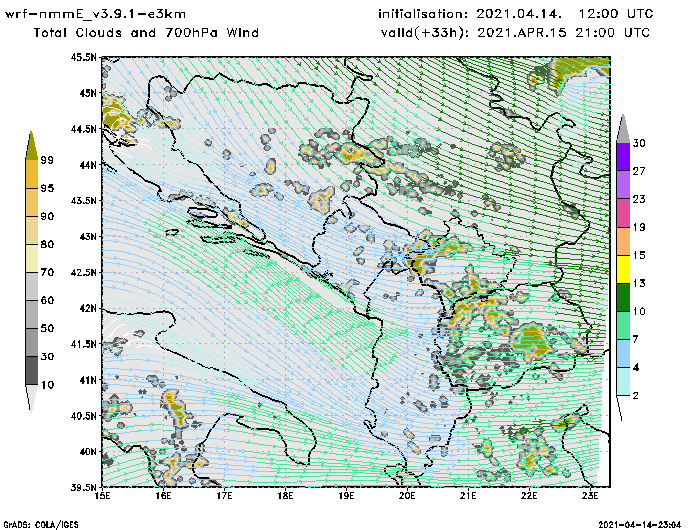
Task: Click the 23 wind legend label
Action: click(x=639, y=199)
